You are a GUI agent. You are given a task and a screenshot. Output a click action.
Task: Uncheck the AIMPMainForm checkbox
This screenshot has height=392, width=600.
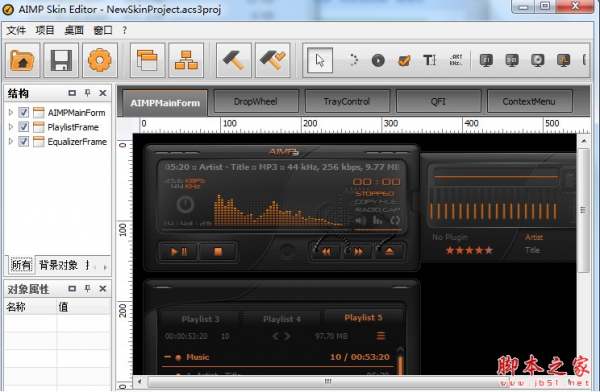click(24, 113)
